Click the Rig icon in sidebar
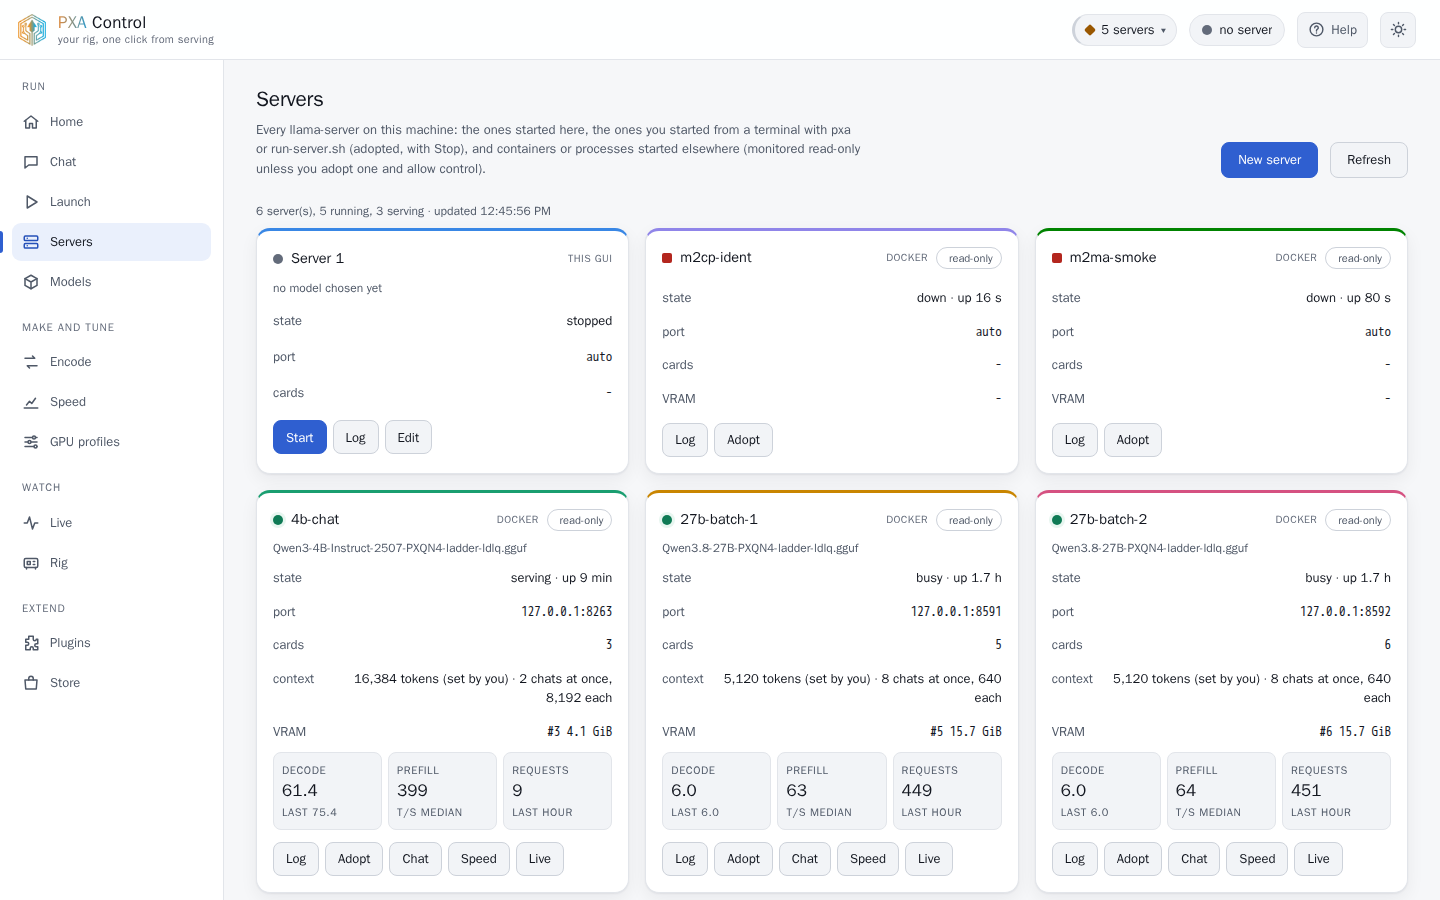 pyautogui.click(x=31, y=563)
